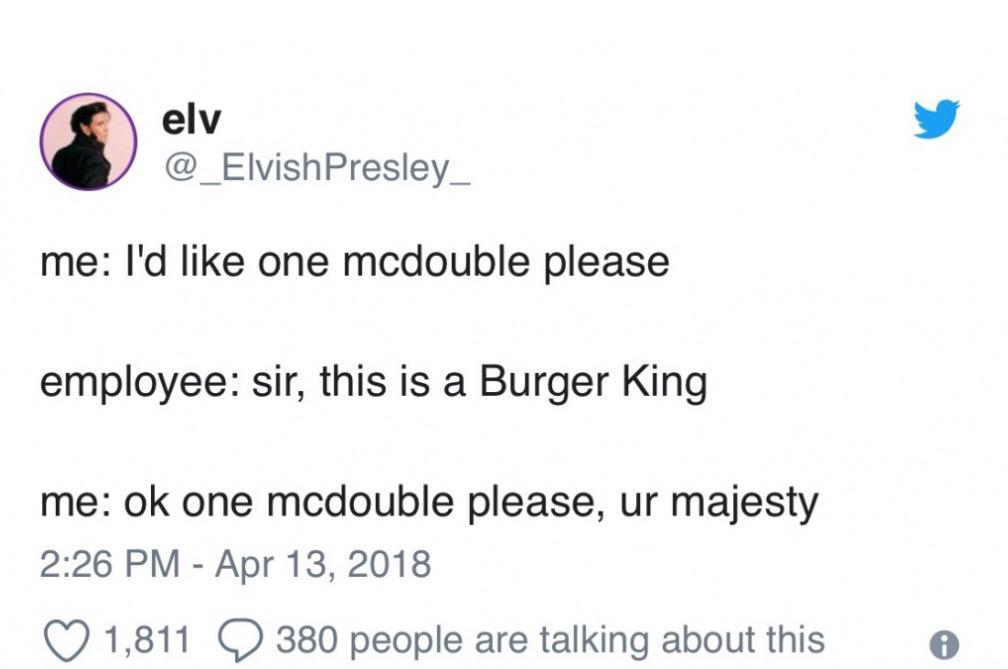This screenshot has width=1008, height=669.
Task: Click the blue Twitter bird logo
Action: point(935,120)
